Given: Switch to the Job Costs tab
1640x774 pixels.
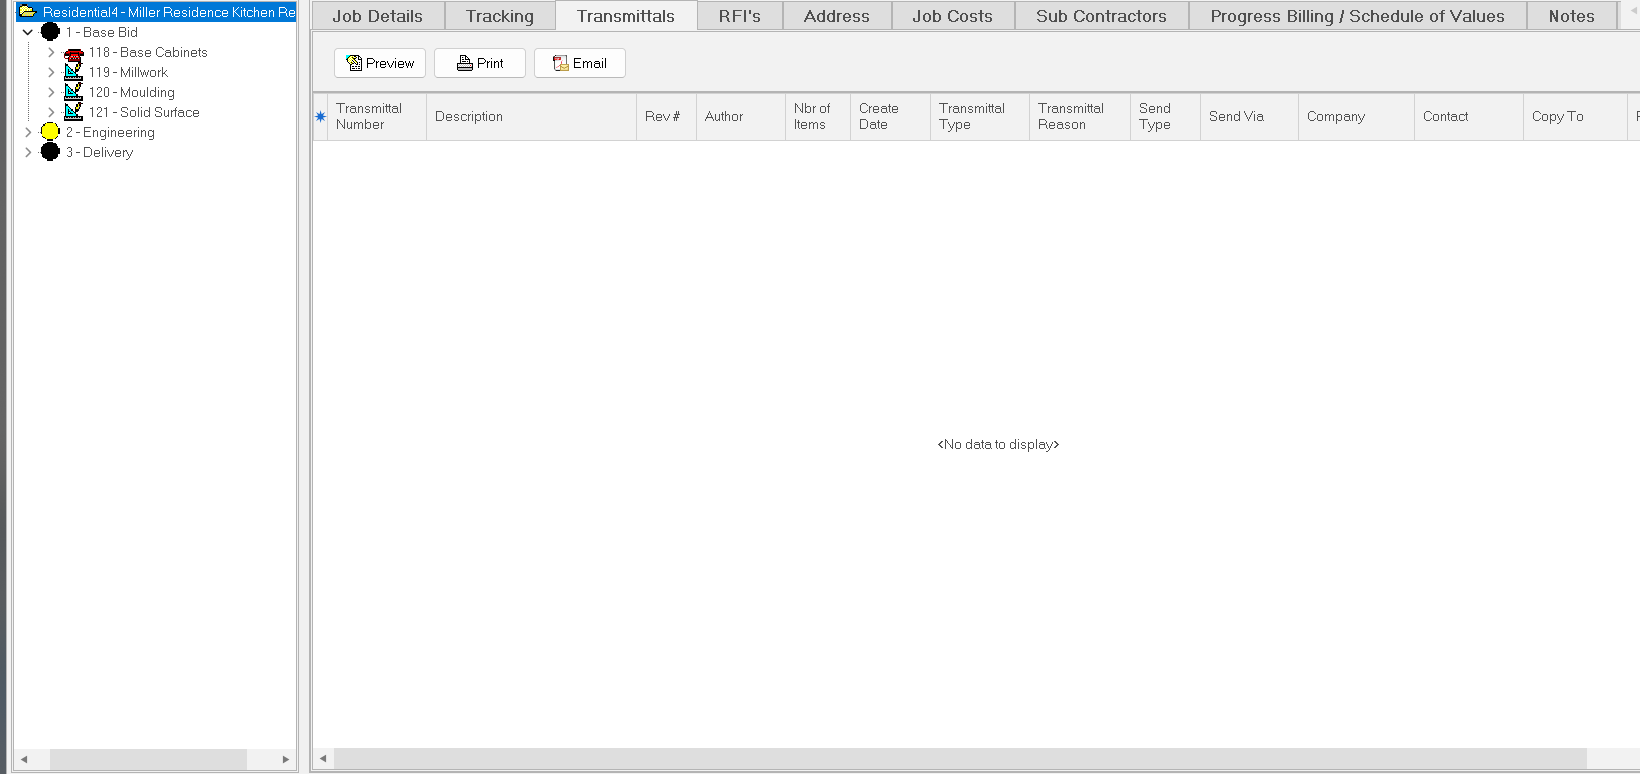Looking at the screenshot, I should (952, 16).
